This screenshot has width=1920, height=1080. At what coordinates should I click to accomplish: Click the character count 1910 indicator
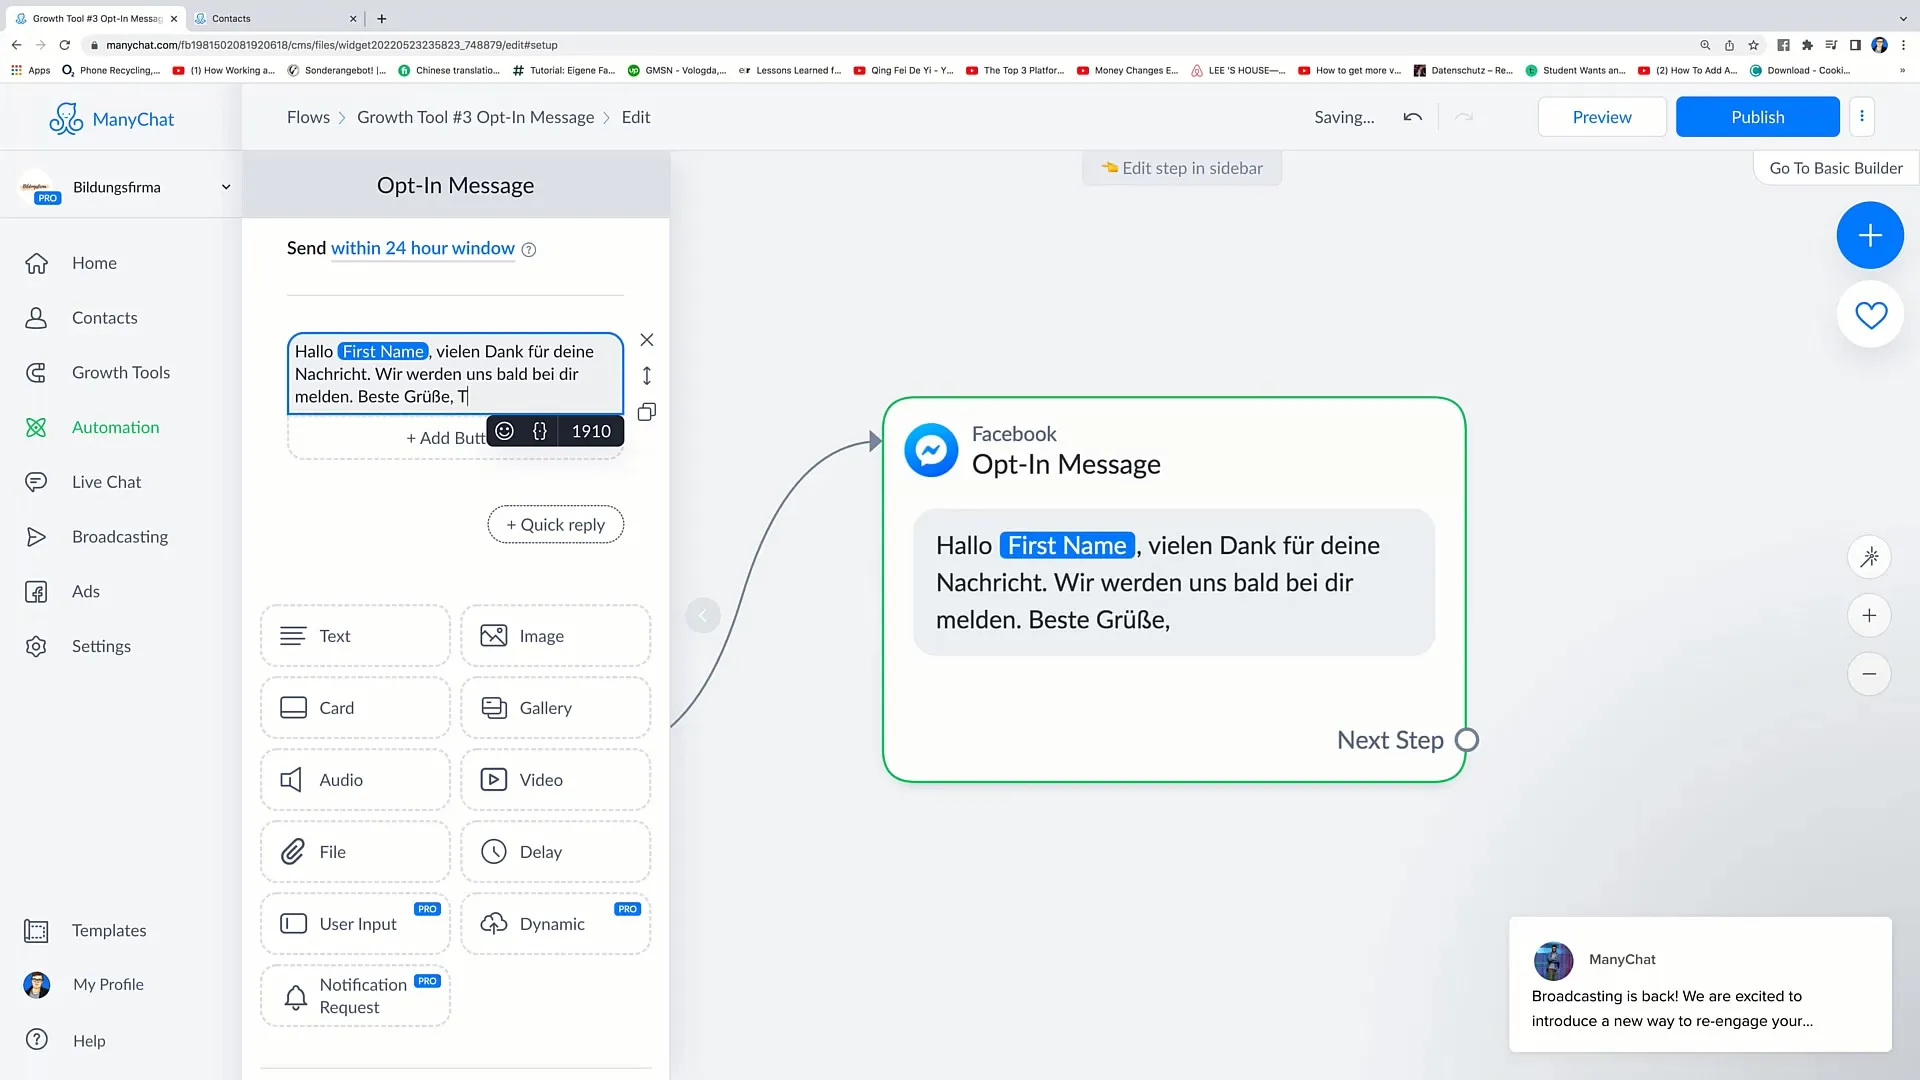click(x=591, y=431)
